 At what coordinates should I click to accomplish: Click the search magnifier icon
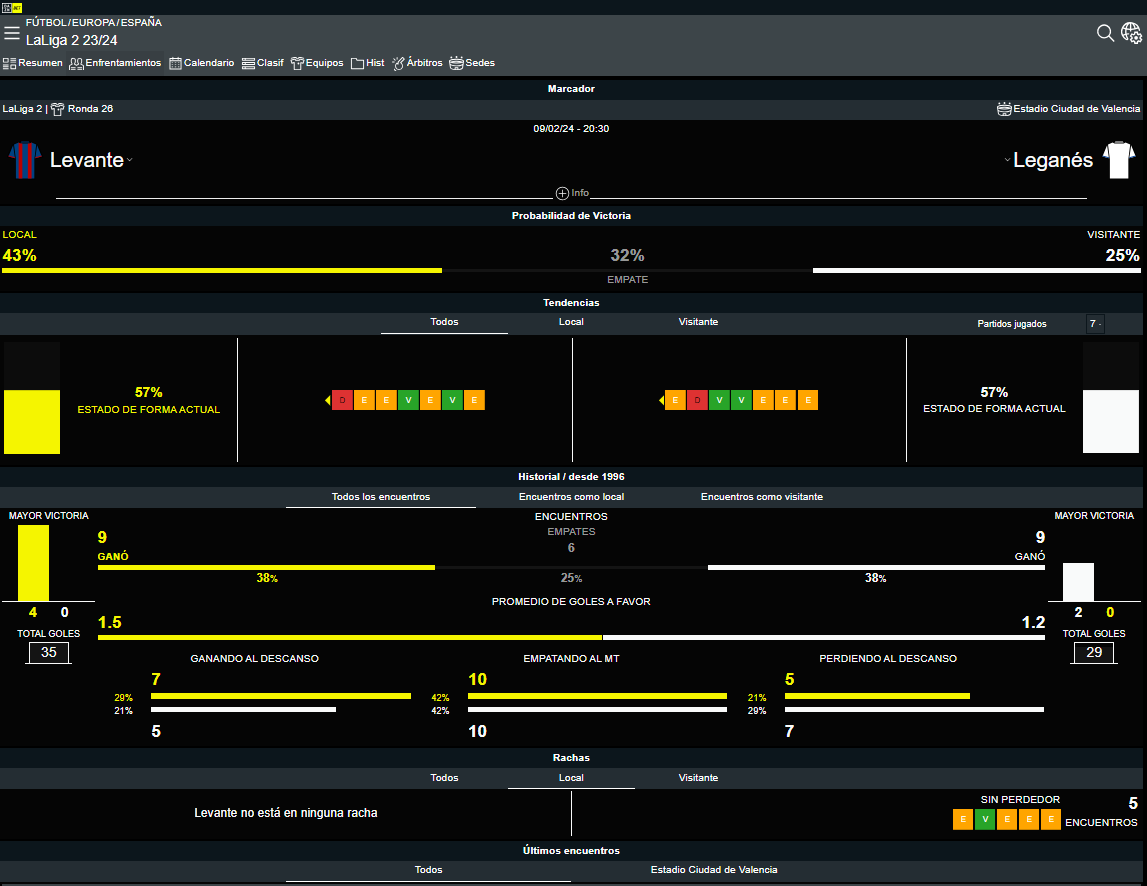1105,33
